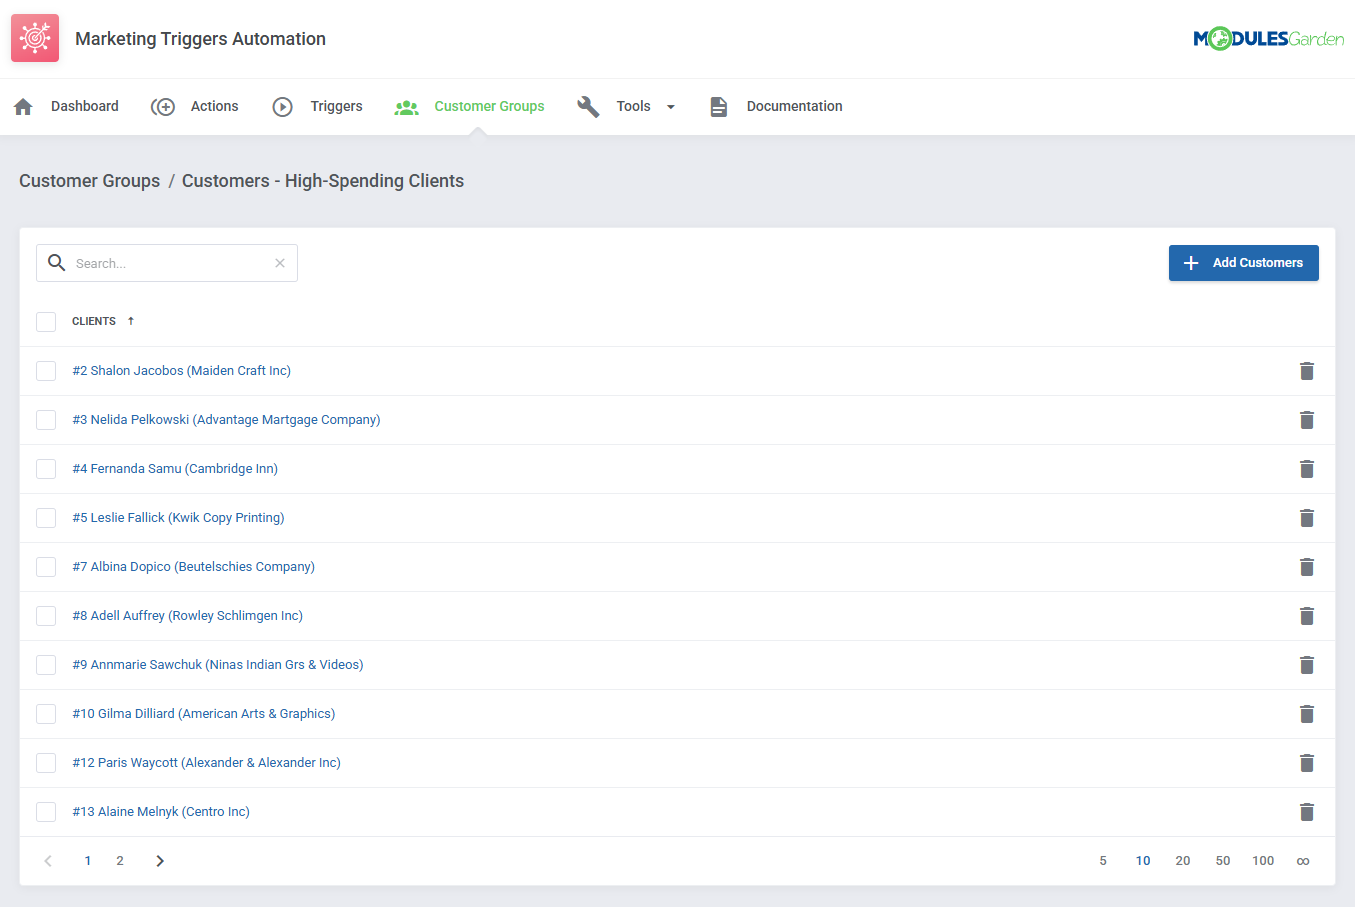
Task: Select the Actions circled-plus icon
Action: (163, 106)
